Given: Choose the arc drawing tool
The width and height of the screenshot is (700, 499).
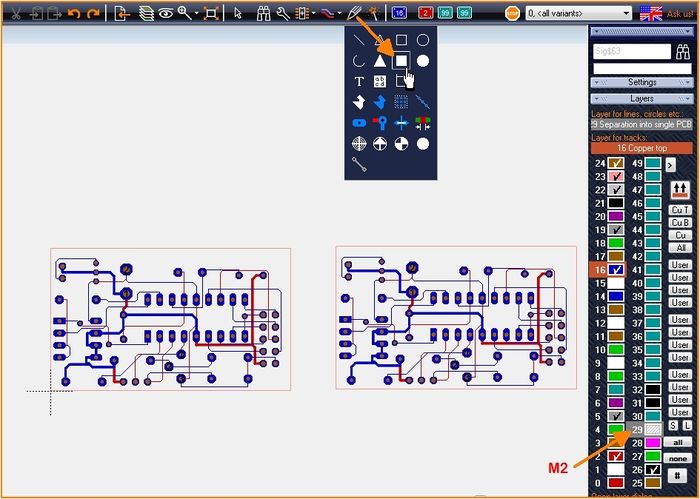Looking at the screenshot, I should click(x=358, y=60).
